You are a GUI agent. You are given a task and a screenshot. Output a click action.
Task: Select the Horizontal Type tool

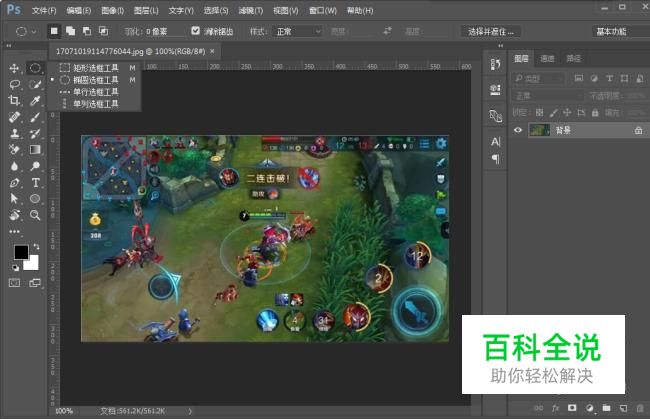[35, 182]
